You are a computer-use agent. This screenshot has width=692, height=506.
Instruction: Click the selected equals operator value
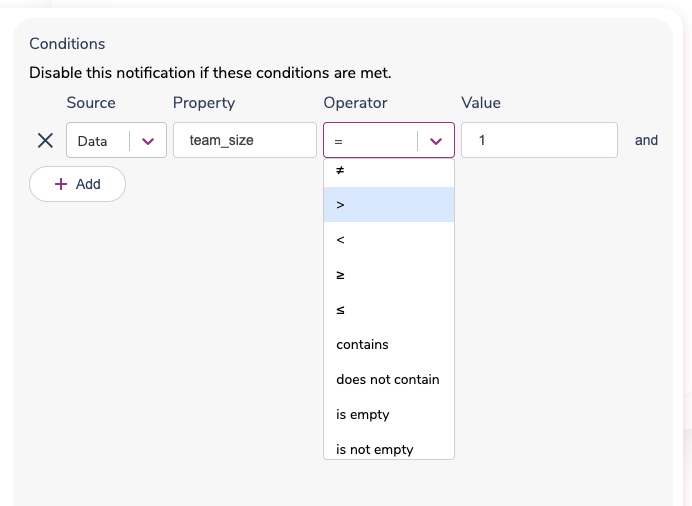(339, 142)
